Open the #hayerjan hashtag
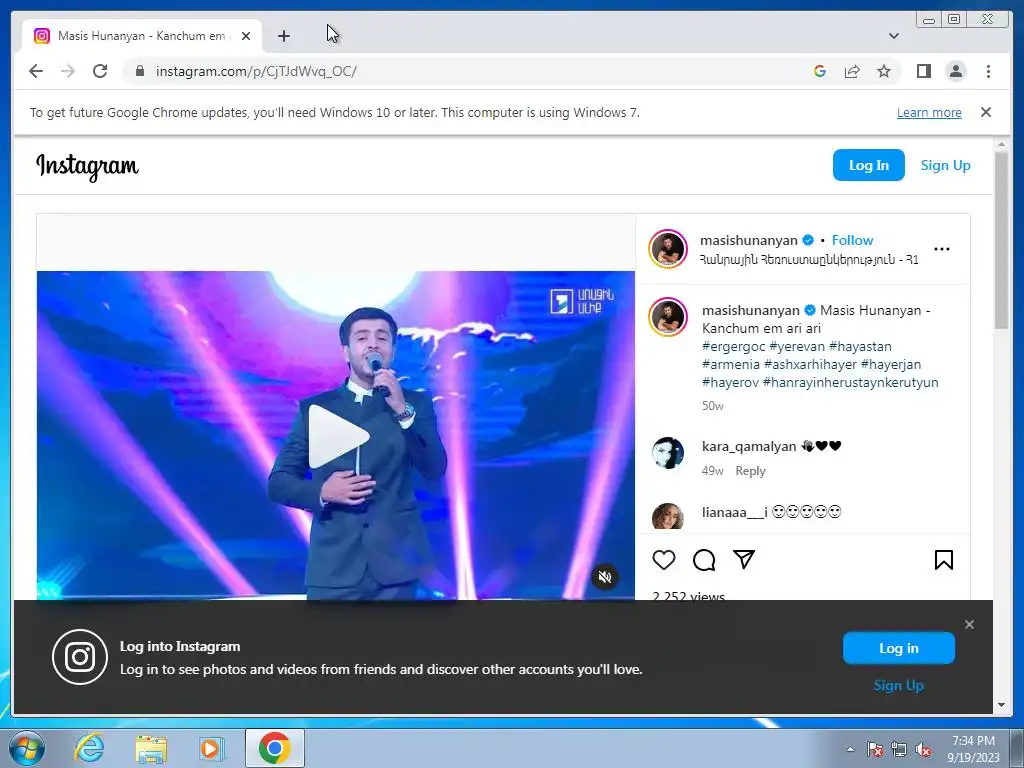This screenshot has height=768, width=1024. 891,364
